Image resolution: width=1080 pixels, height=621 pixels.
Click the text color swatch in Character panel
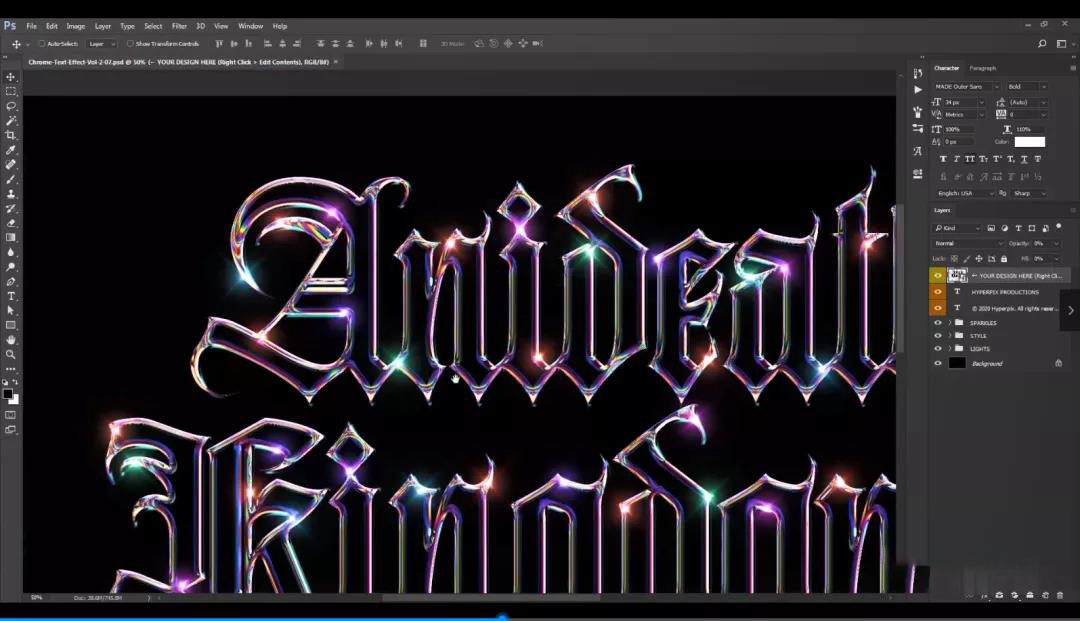click(1029, 142)
